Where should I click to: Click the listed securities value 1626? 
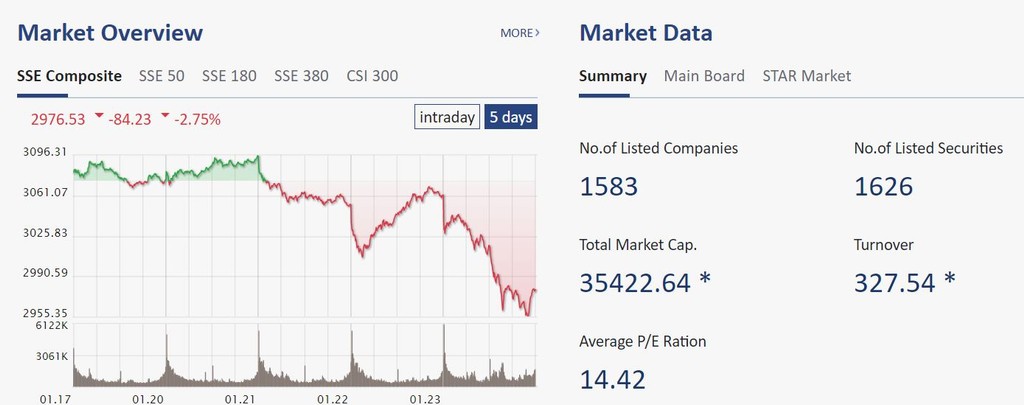click(x=883, y=186)
